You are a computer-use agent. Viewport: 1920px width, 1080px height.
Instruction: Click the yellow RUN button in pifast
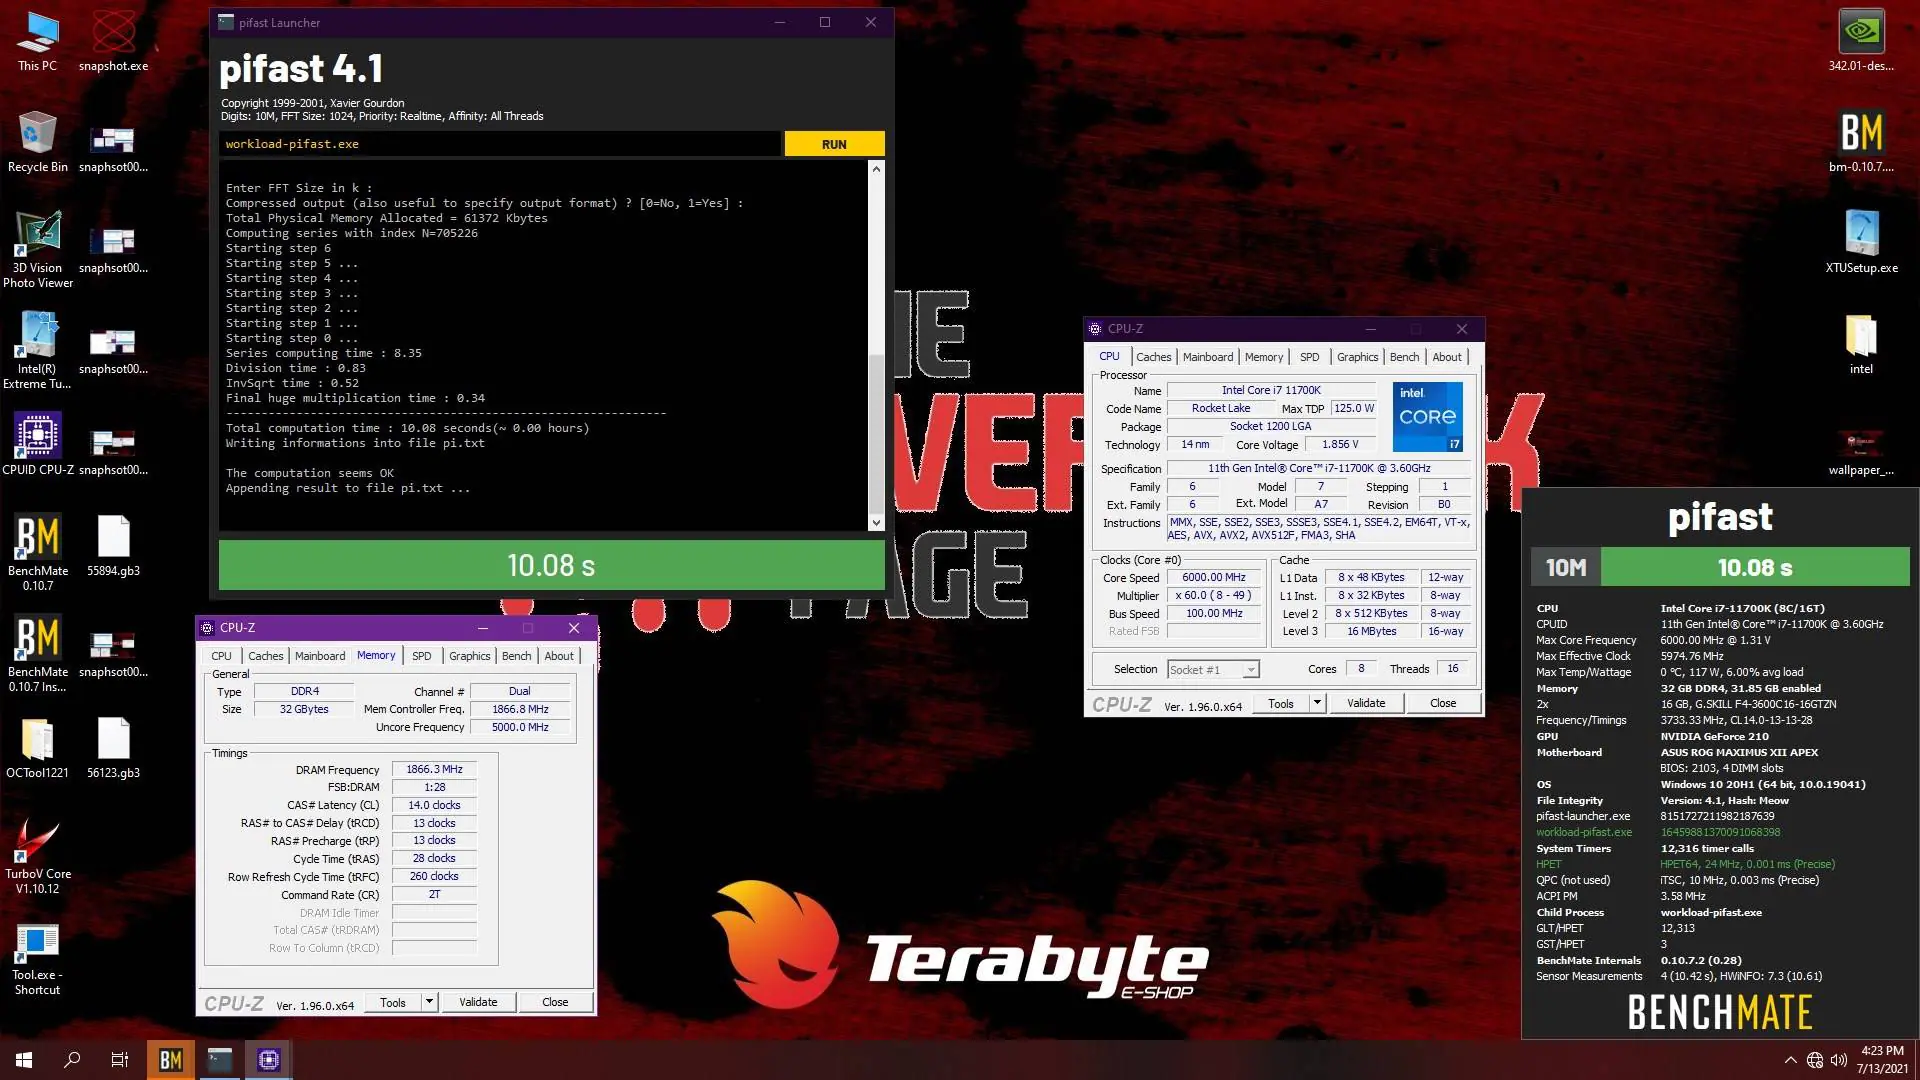pyautogui.click(x=834, y=144)
